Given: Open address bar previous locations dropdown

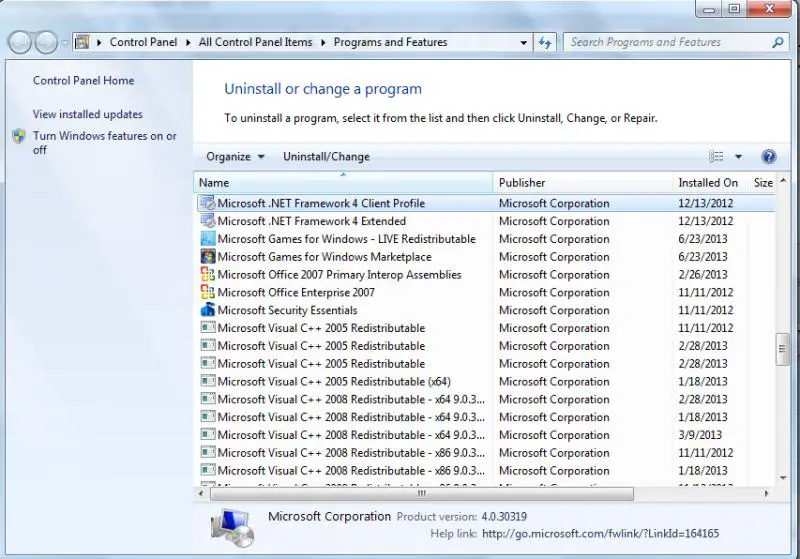Looking at the screenshot, I should pos(523,43).
